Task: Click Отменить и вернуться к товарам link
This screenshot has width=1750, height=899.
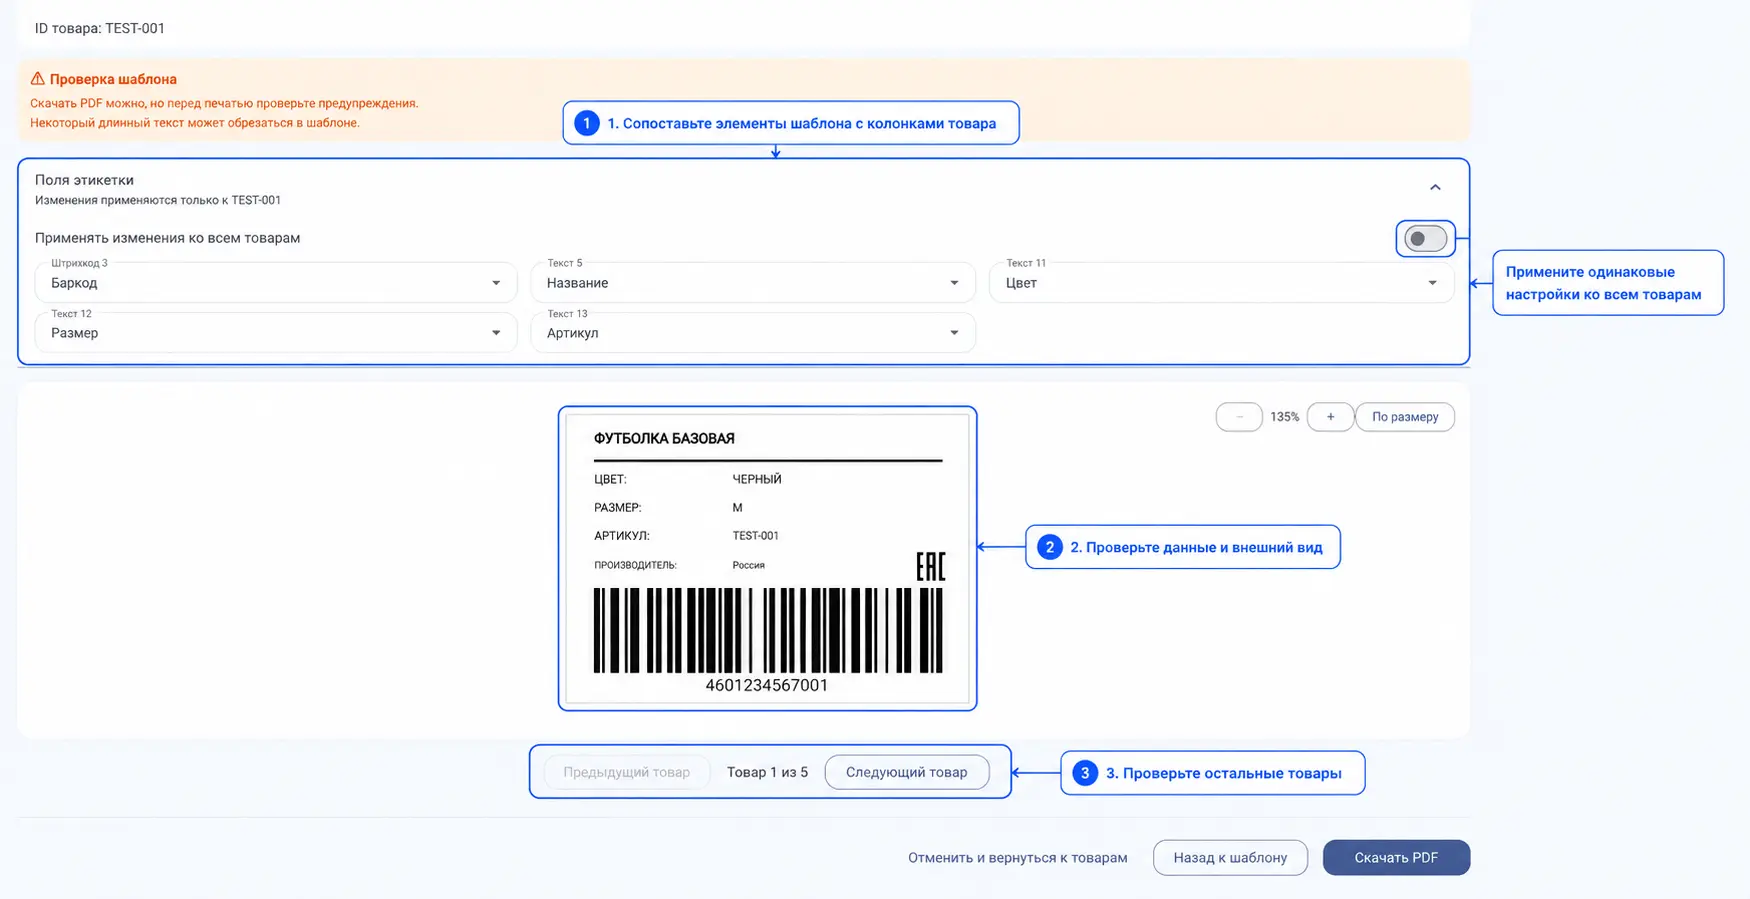Action: click(x=1018, y=857)
